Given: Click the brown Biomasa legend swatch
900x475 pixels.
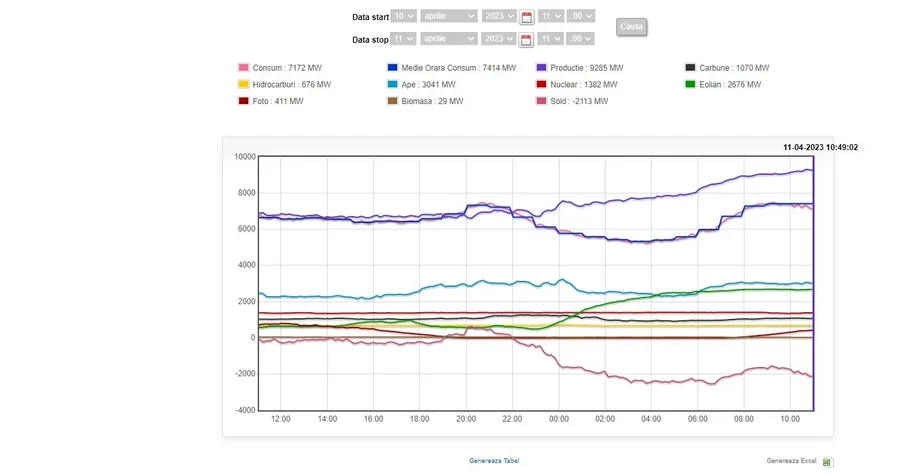Looking at the screenshot, I should tap(392, 102).
